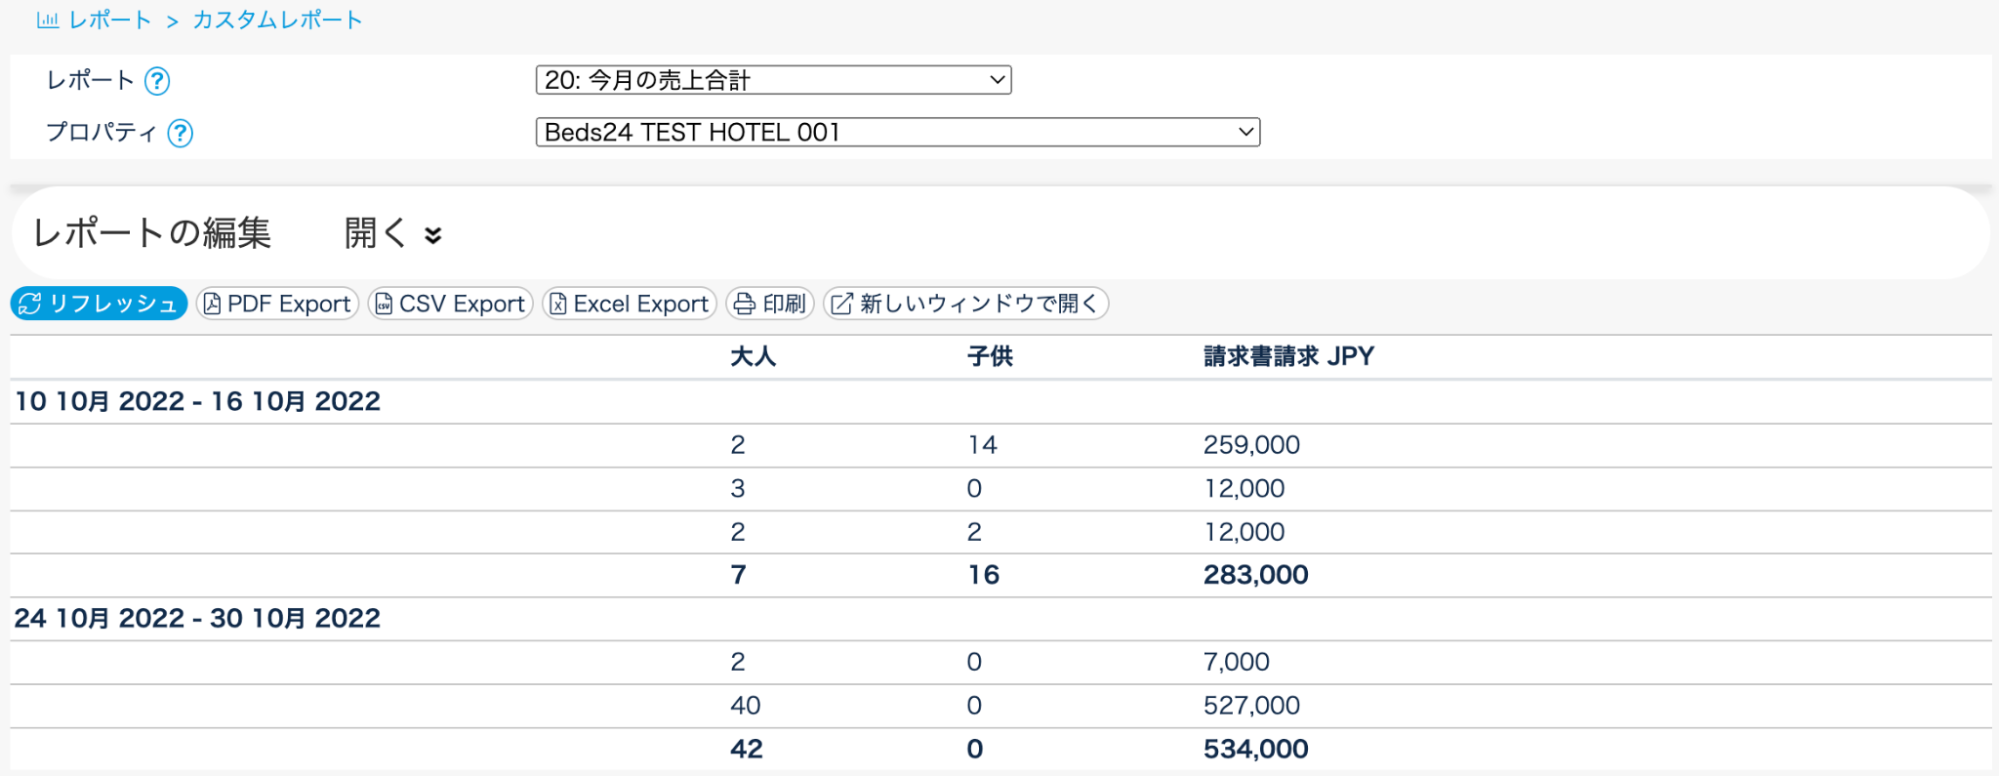Open report via 新しいウィンドウで開く
The image size is (1999, 776).
pyautogui.click(x=965, y=304)
